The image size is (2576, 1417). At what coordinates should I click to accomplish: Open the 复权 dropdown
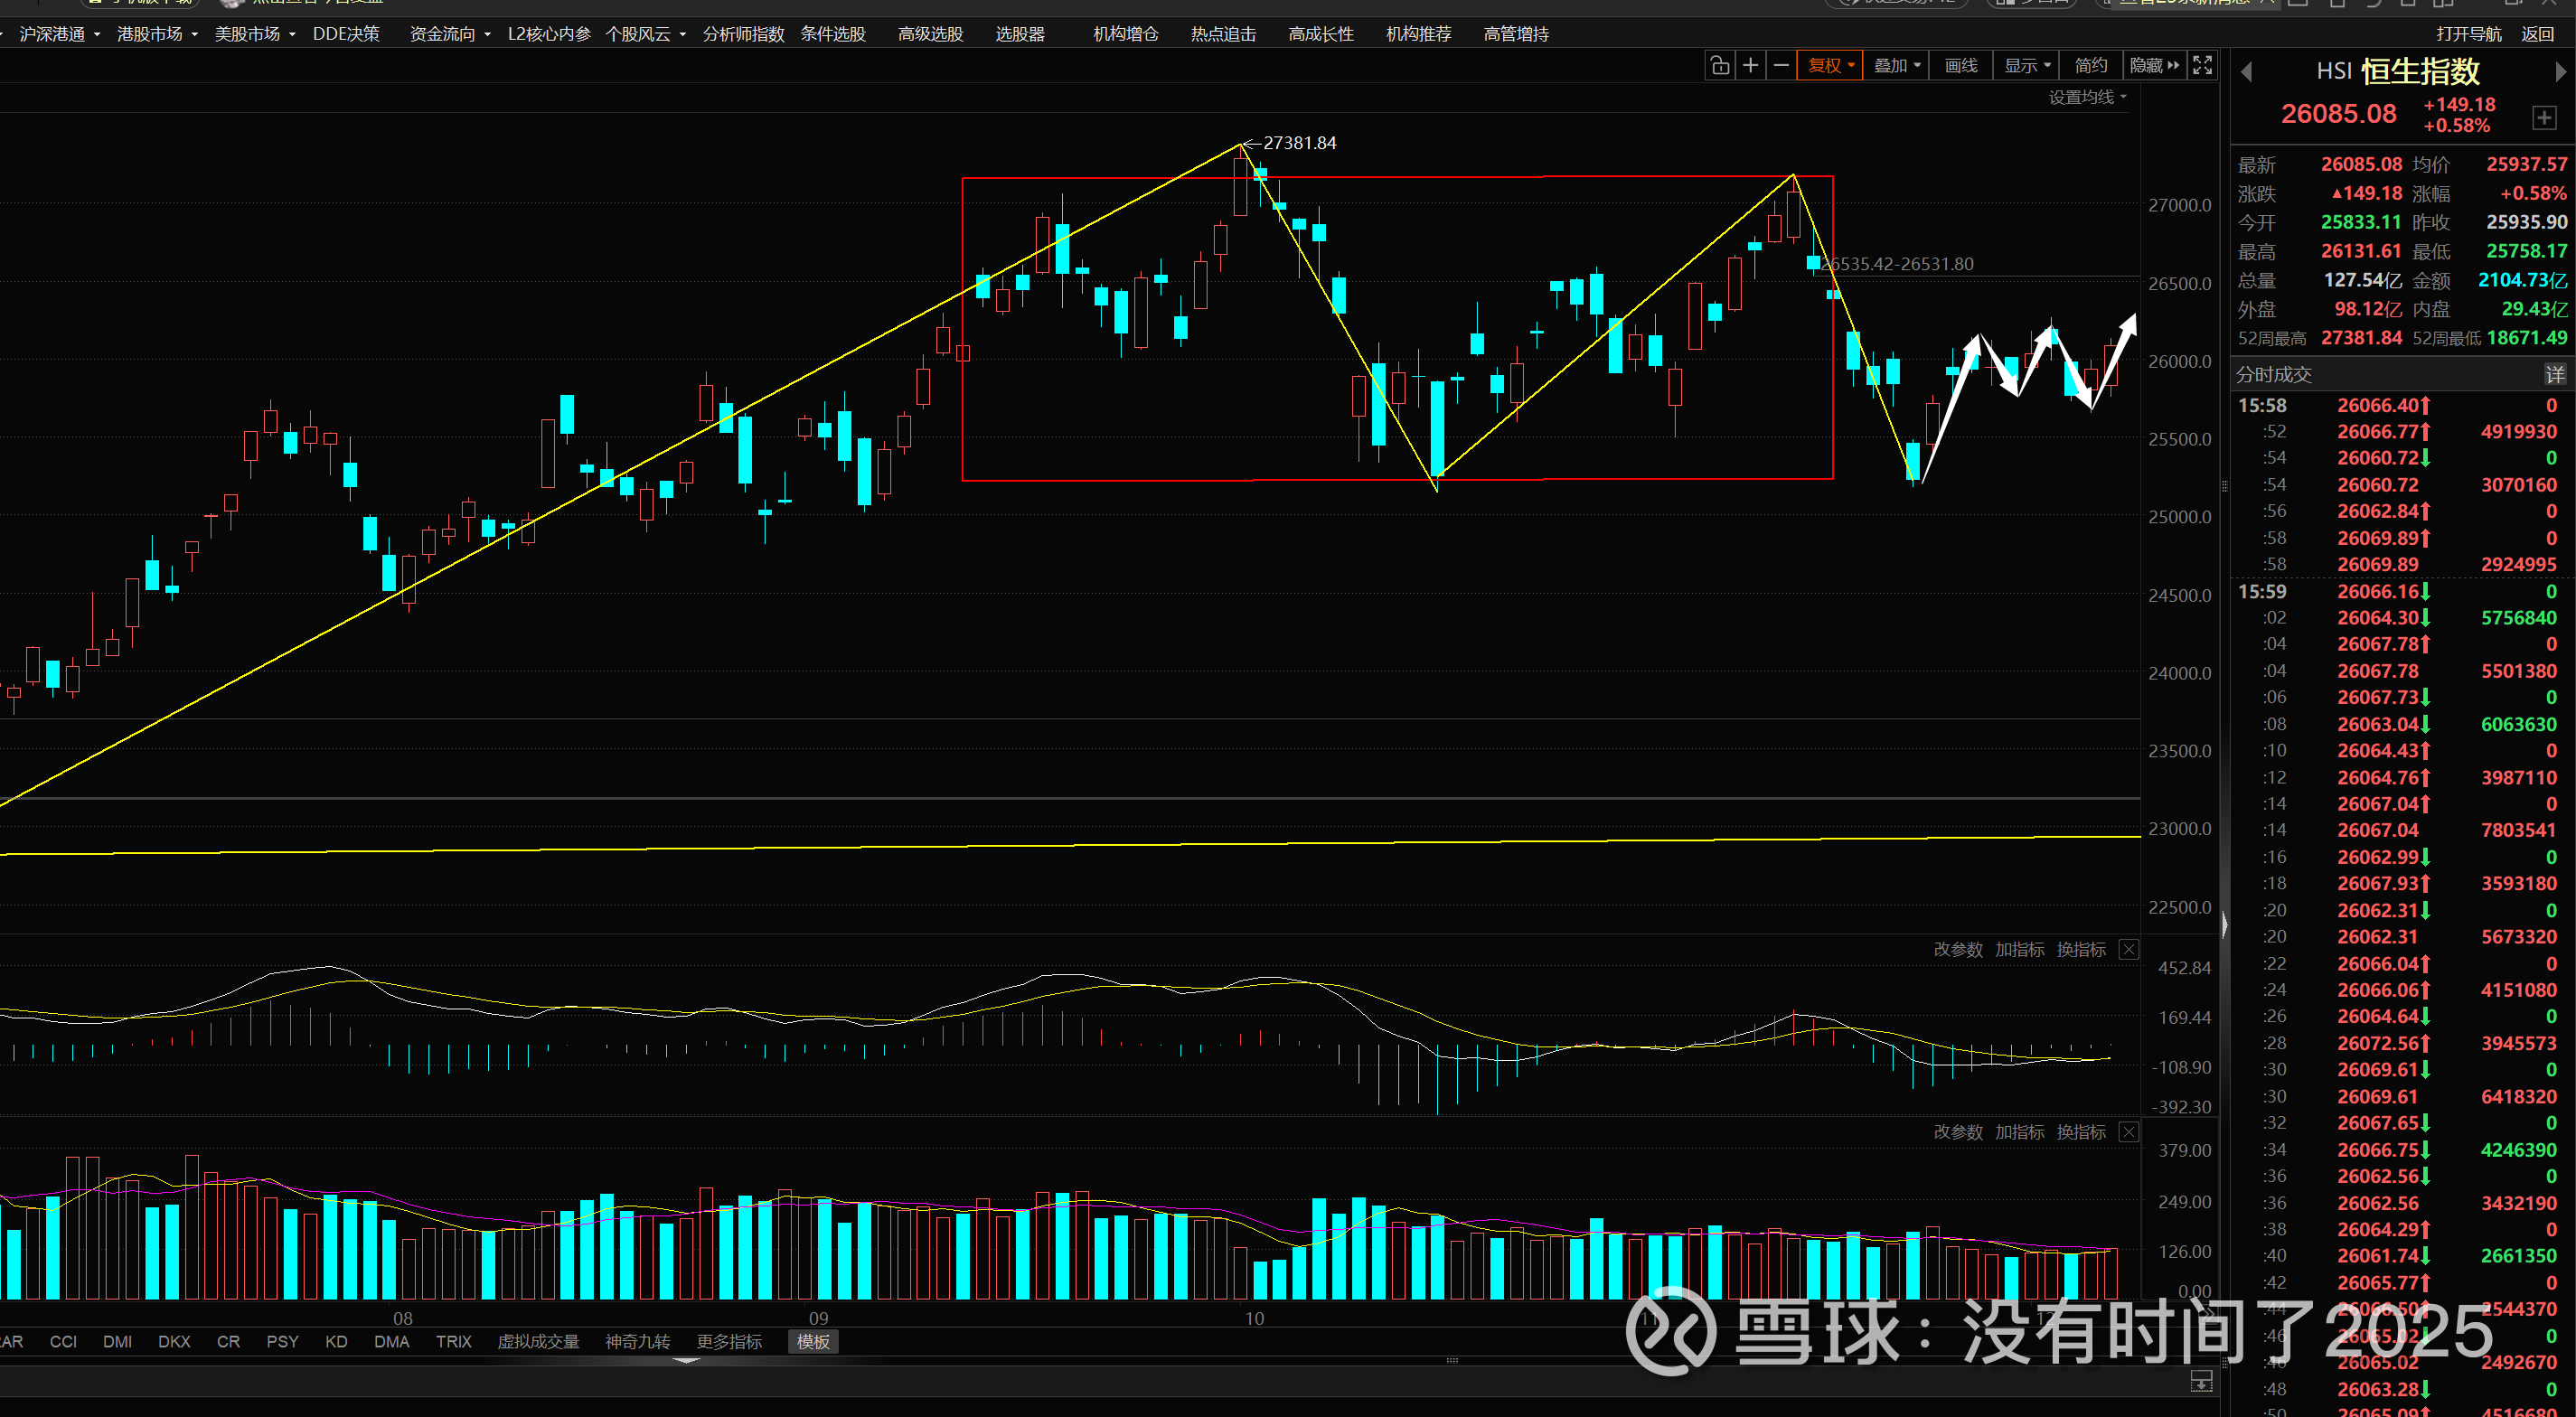click(x=1830, y=66)
